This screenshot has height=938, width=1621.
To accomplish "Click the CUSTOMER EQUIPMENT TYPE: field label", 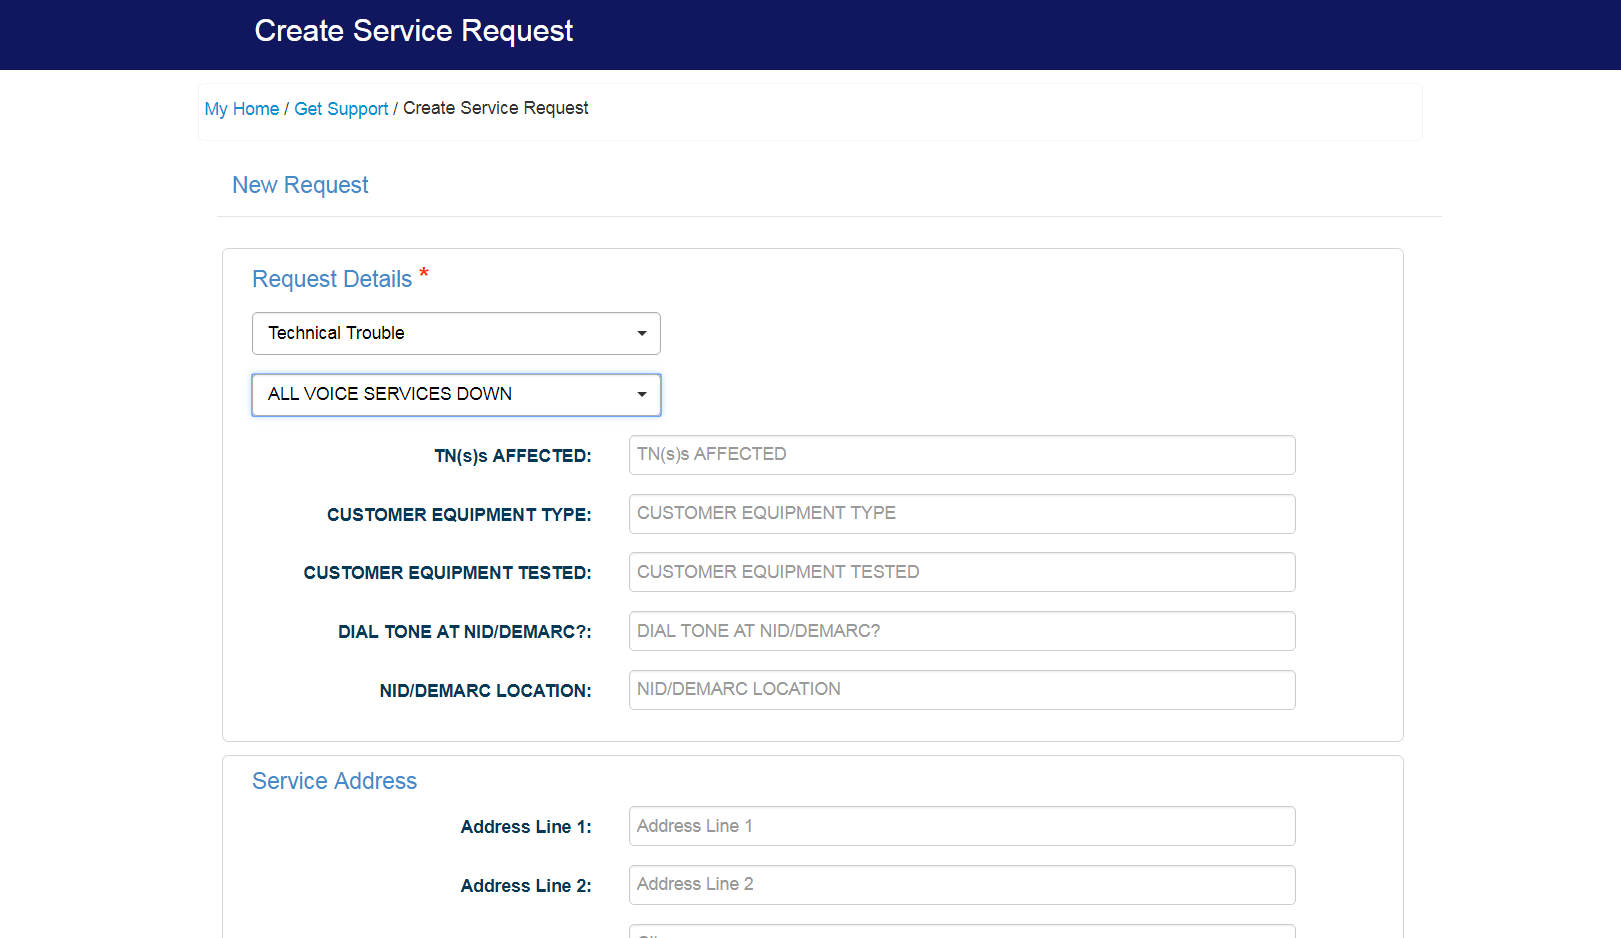I will point(459,515).
